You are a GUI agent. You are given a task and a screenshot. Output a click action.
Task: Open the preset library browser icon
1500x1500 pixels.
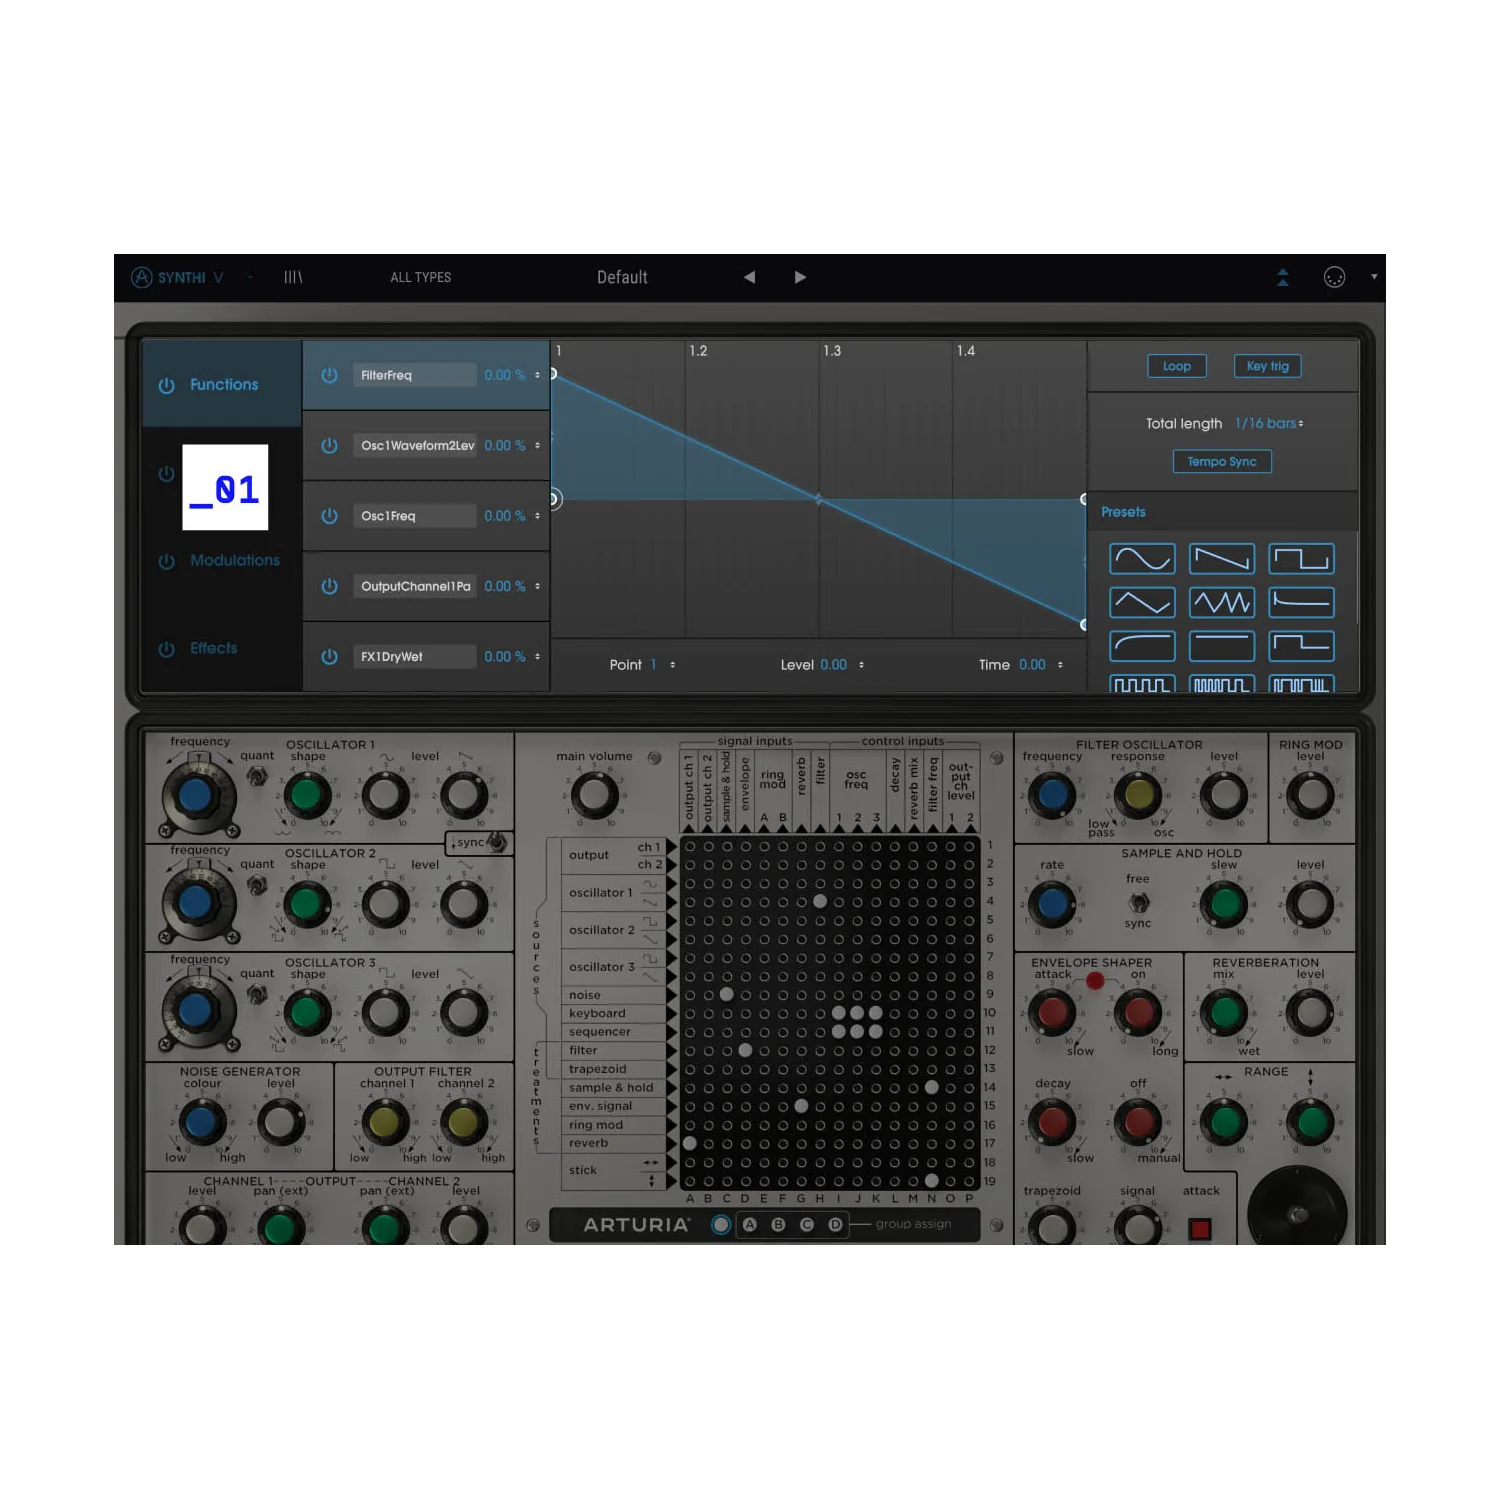pyautogui.click(x=293, y=277)
